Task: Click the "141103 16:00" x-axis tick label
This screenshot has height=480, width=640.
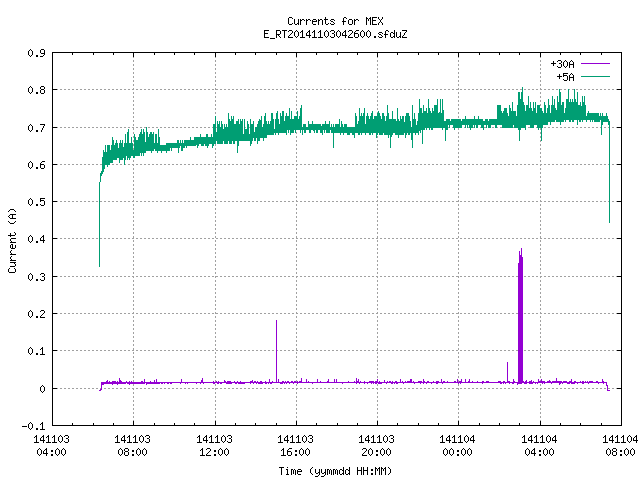Action: point(295,446)
